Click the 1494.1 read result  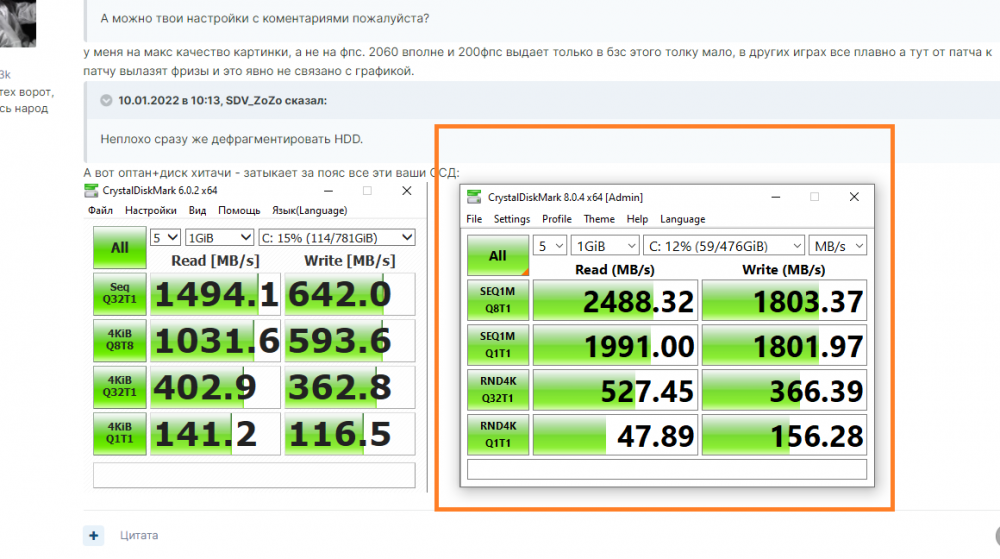tap(216, 294)
